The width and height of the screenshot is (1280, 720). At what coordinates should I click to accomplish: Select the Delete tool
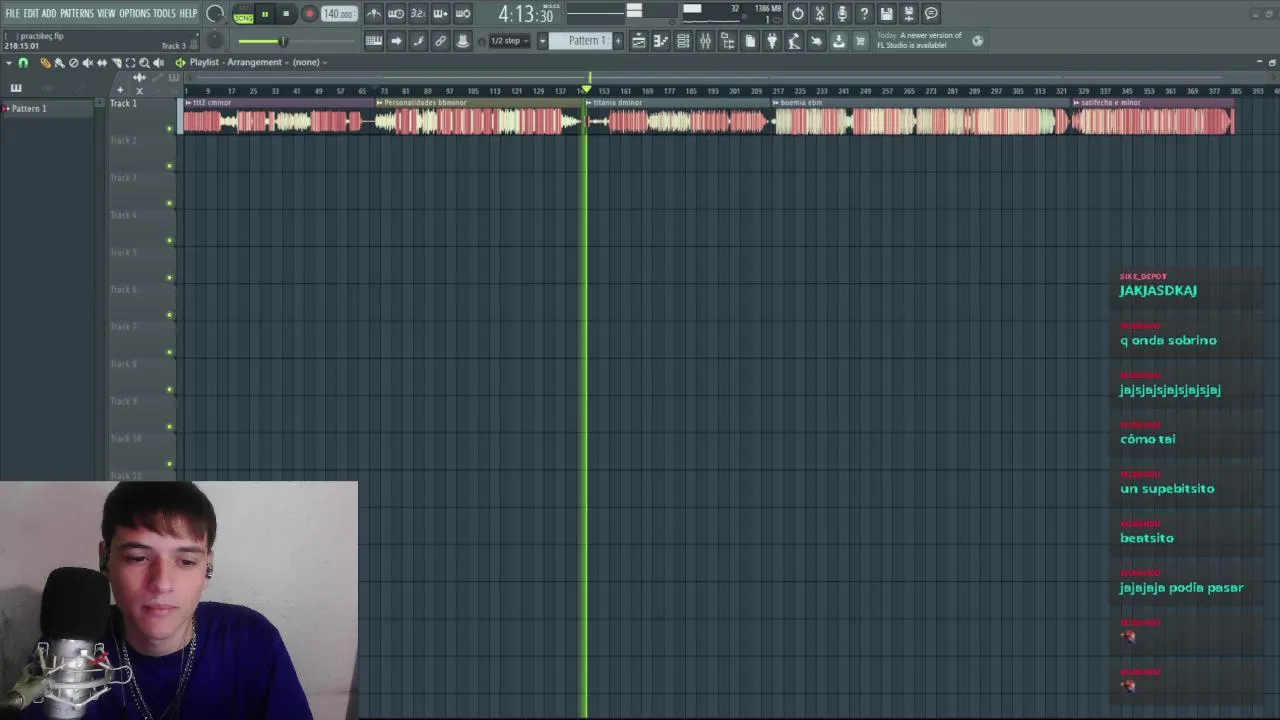(73, 63)
